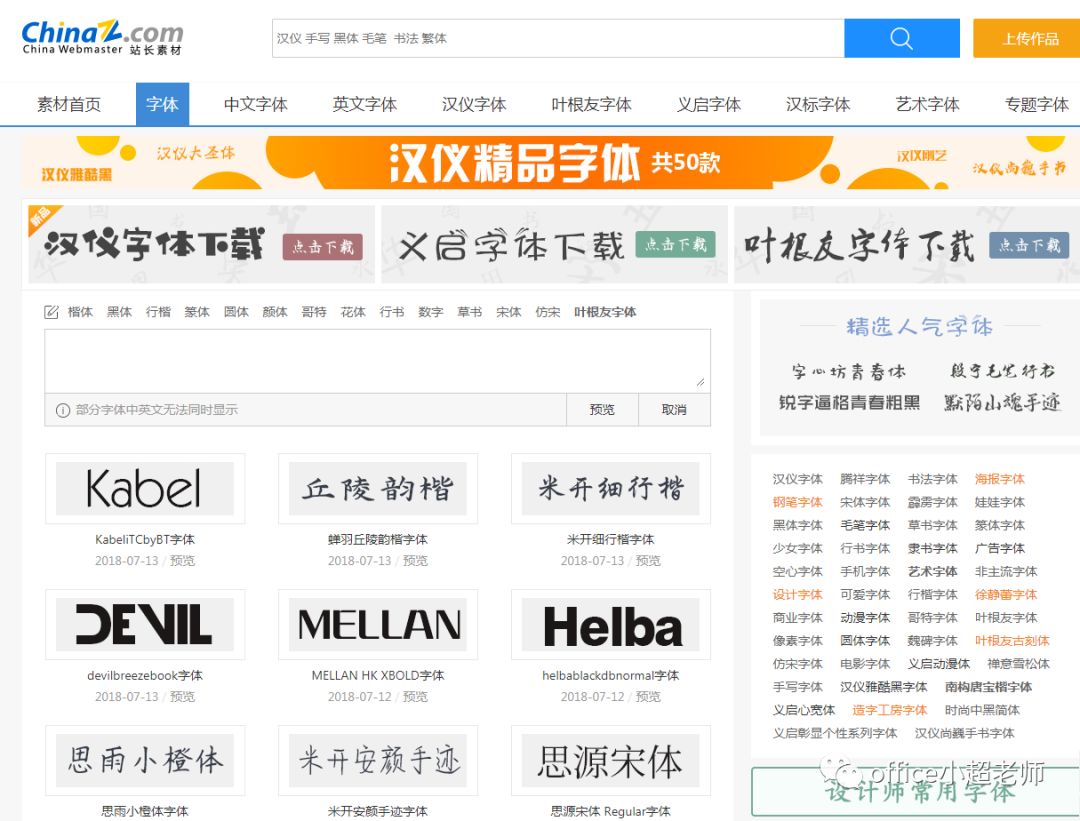This screenshot has width=1080, height=821.
Task: Click the devilbreezebook字体 title link
Action: coord(145,676)
